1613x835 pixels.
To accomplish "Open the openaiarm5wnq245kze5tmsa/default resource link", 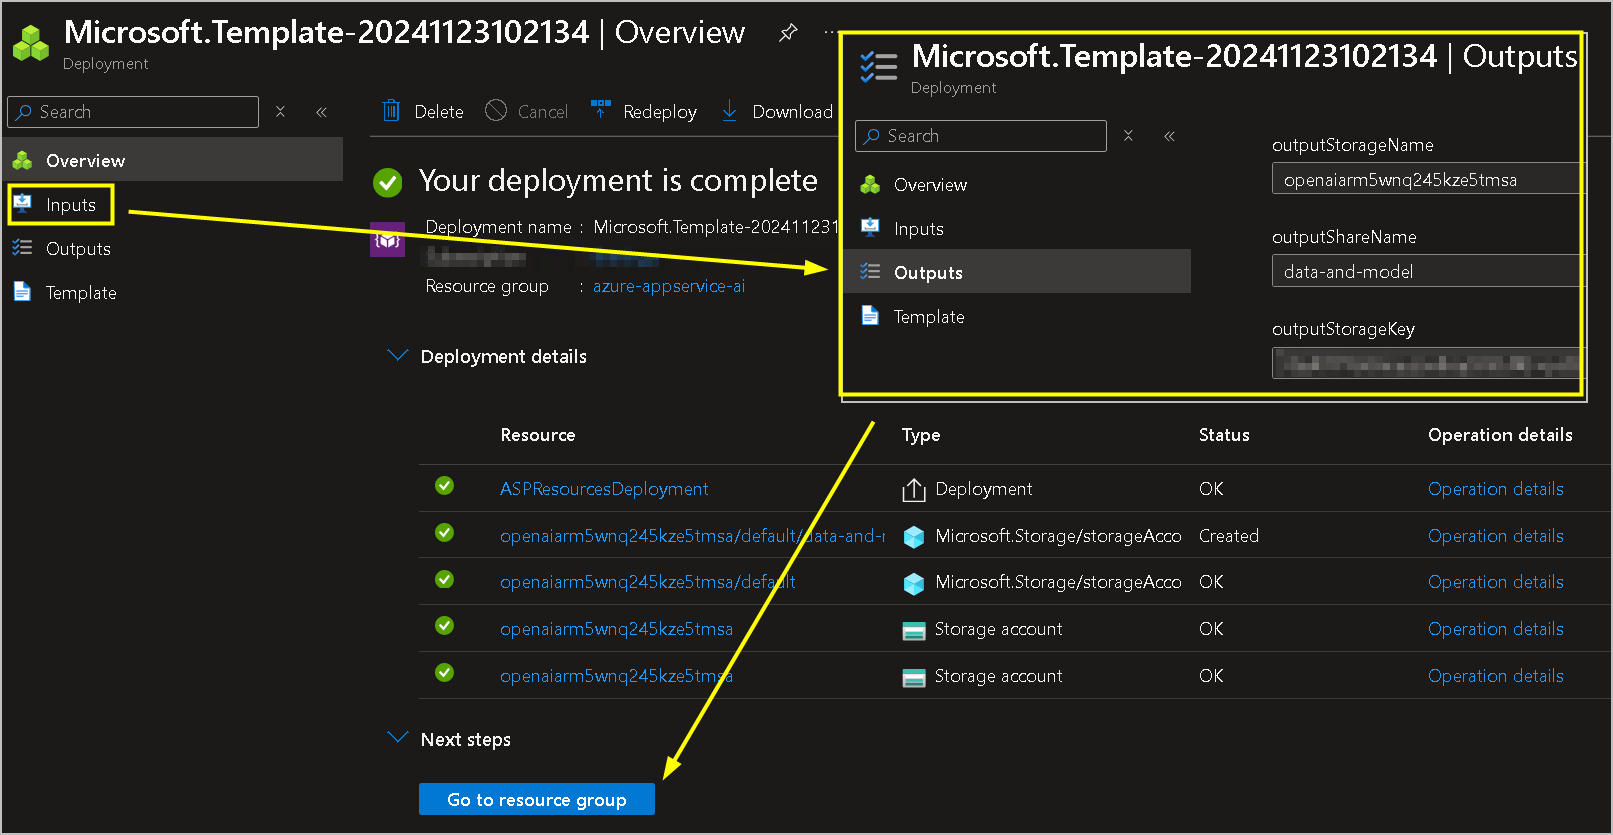I will pos(648,582).
